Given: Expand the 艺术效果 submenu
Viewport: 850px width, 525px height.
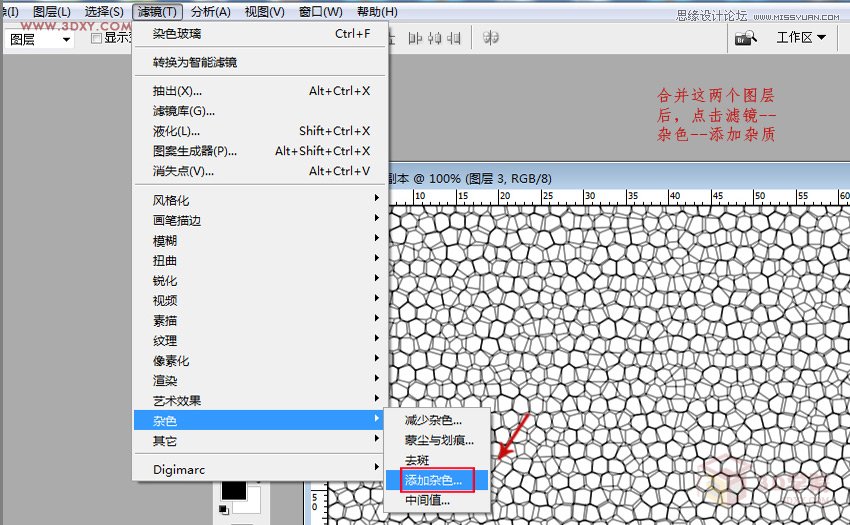Looking at the screenshot, I should [x=261, y=401].
